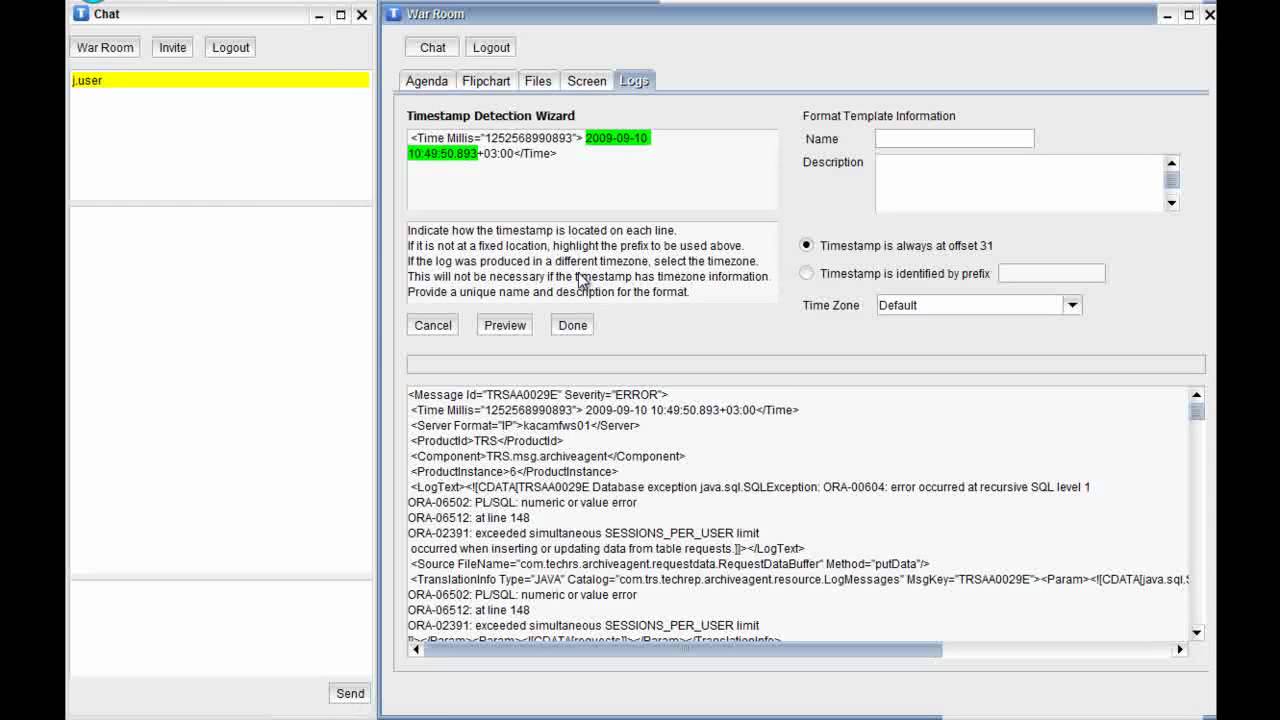1280x720 pixels.
Task: Select j.user in the chat user list
Action: coord(220,80)
